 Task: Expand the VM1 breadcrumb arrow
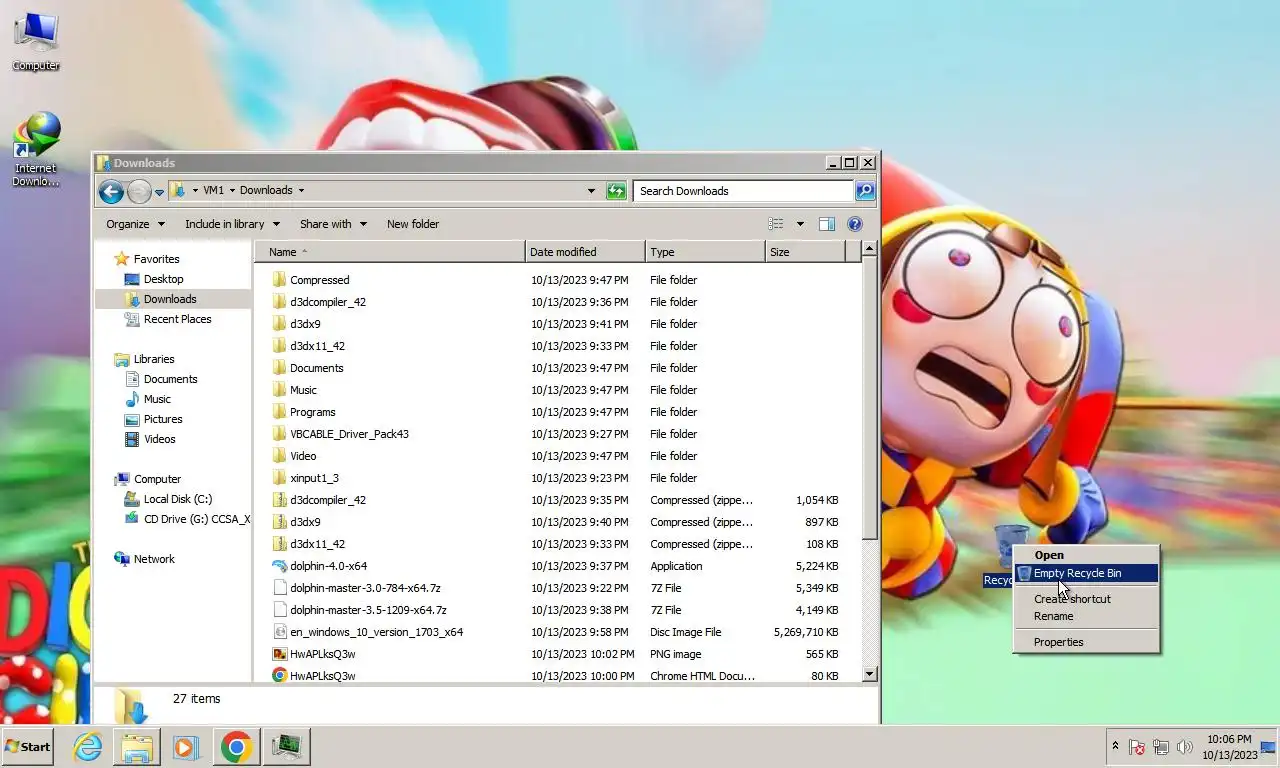(232, 190)
